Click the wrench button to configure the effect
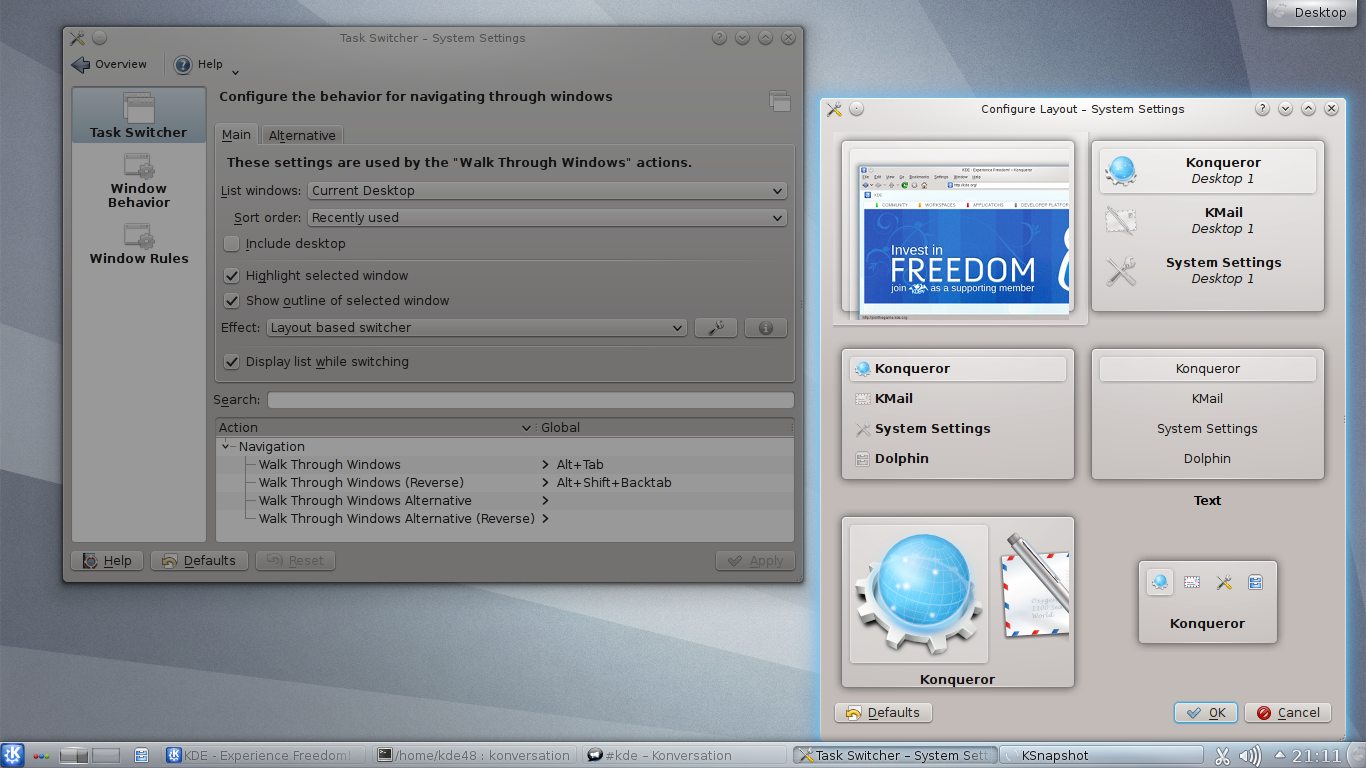Screen dimensions: 1366x768 click(x=715, y=328)
